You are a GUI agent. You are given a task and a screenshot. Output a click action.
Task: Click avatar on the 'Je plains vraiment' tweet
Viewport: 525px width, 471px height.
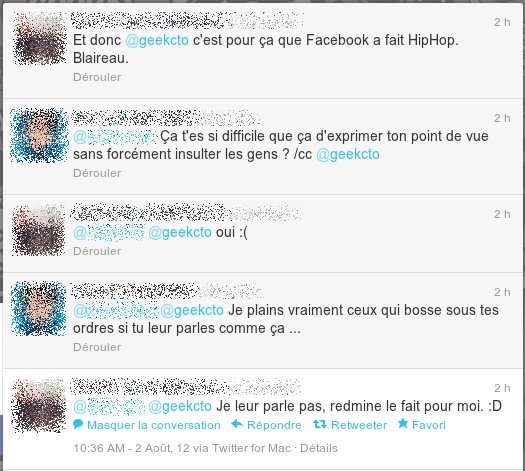click(x=39, y=308)
